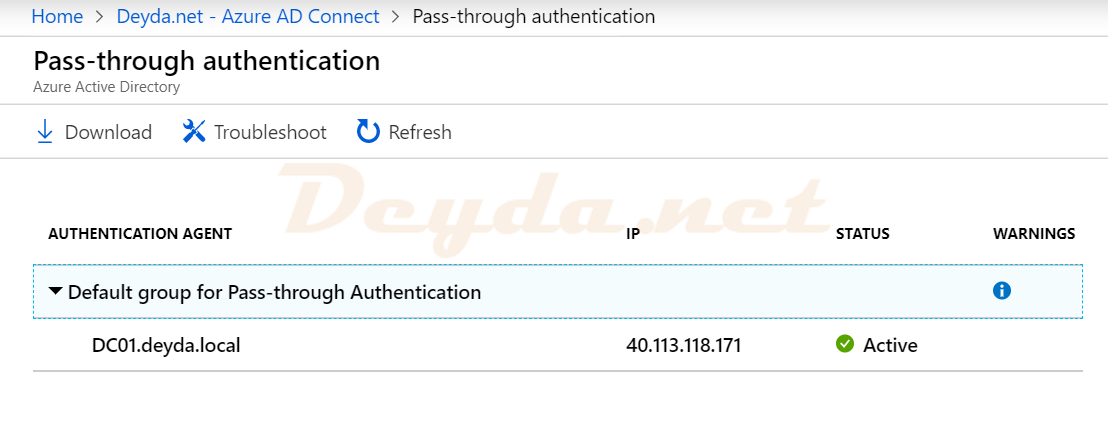Click the Refresh circular arrow icon
Viewport: 1108px width, 421px height.
tap(368, 131)
